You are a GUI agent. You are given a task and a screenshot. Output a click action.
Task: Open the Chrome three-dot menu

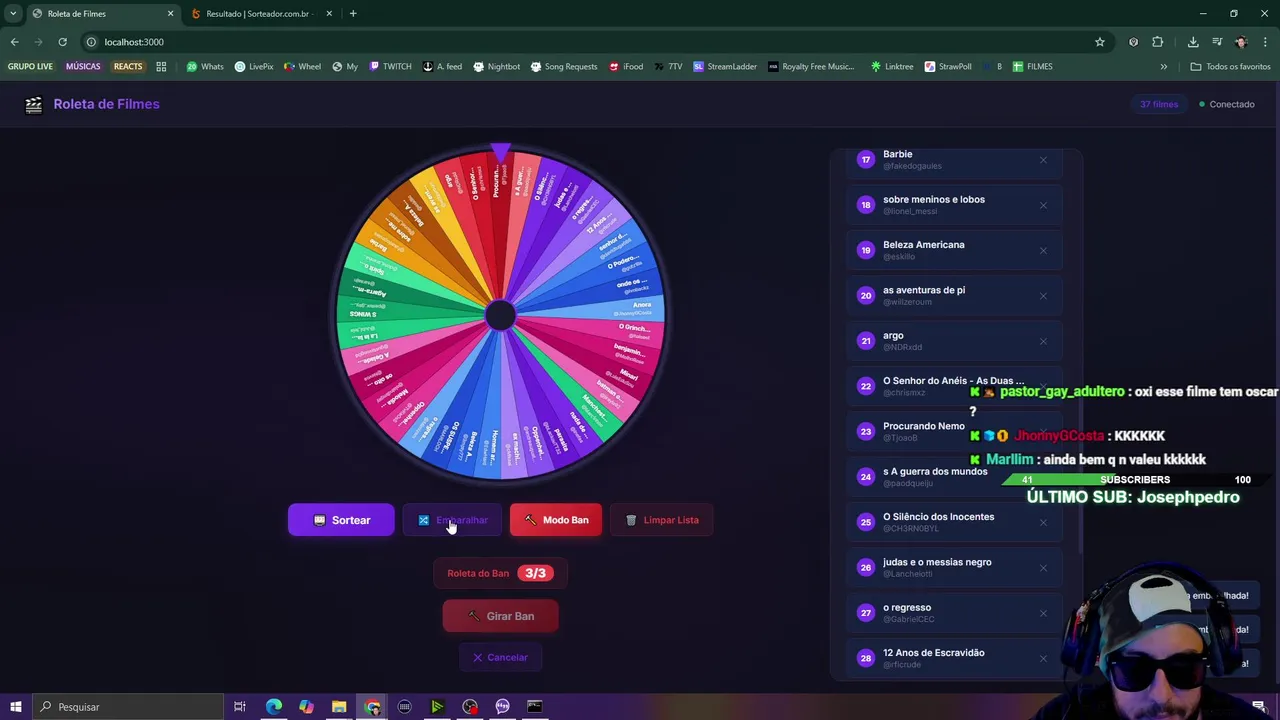1265,42
